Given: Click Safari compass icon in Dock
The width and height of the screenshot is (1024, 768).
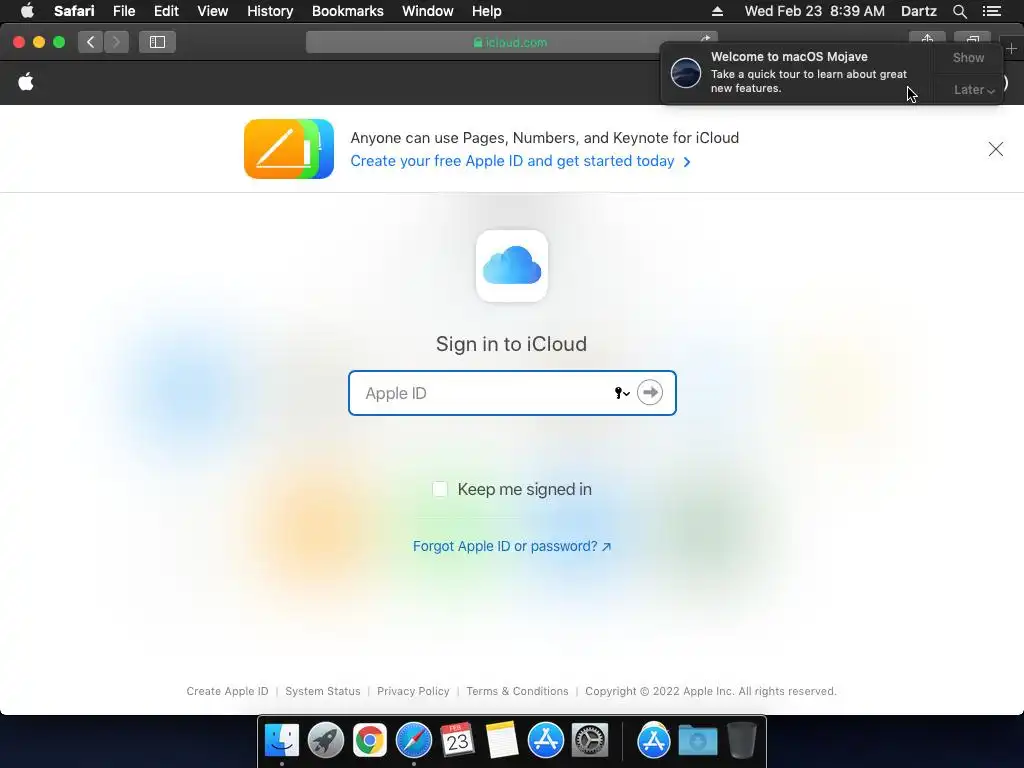Looking at the screenshot, I should coord(414,741).
